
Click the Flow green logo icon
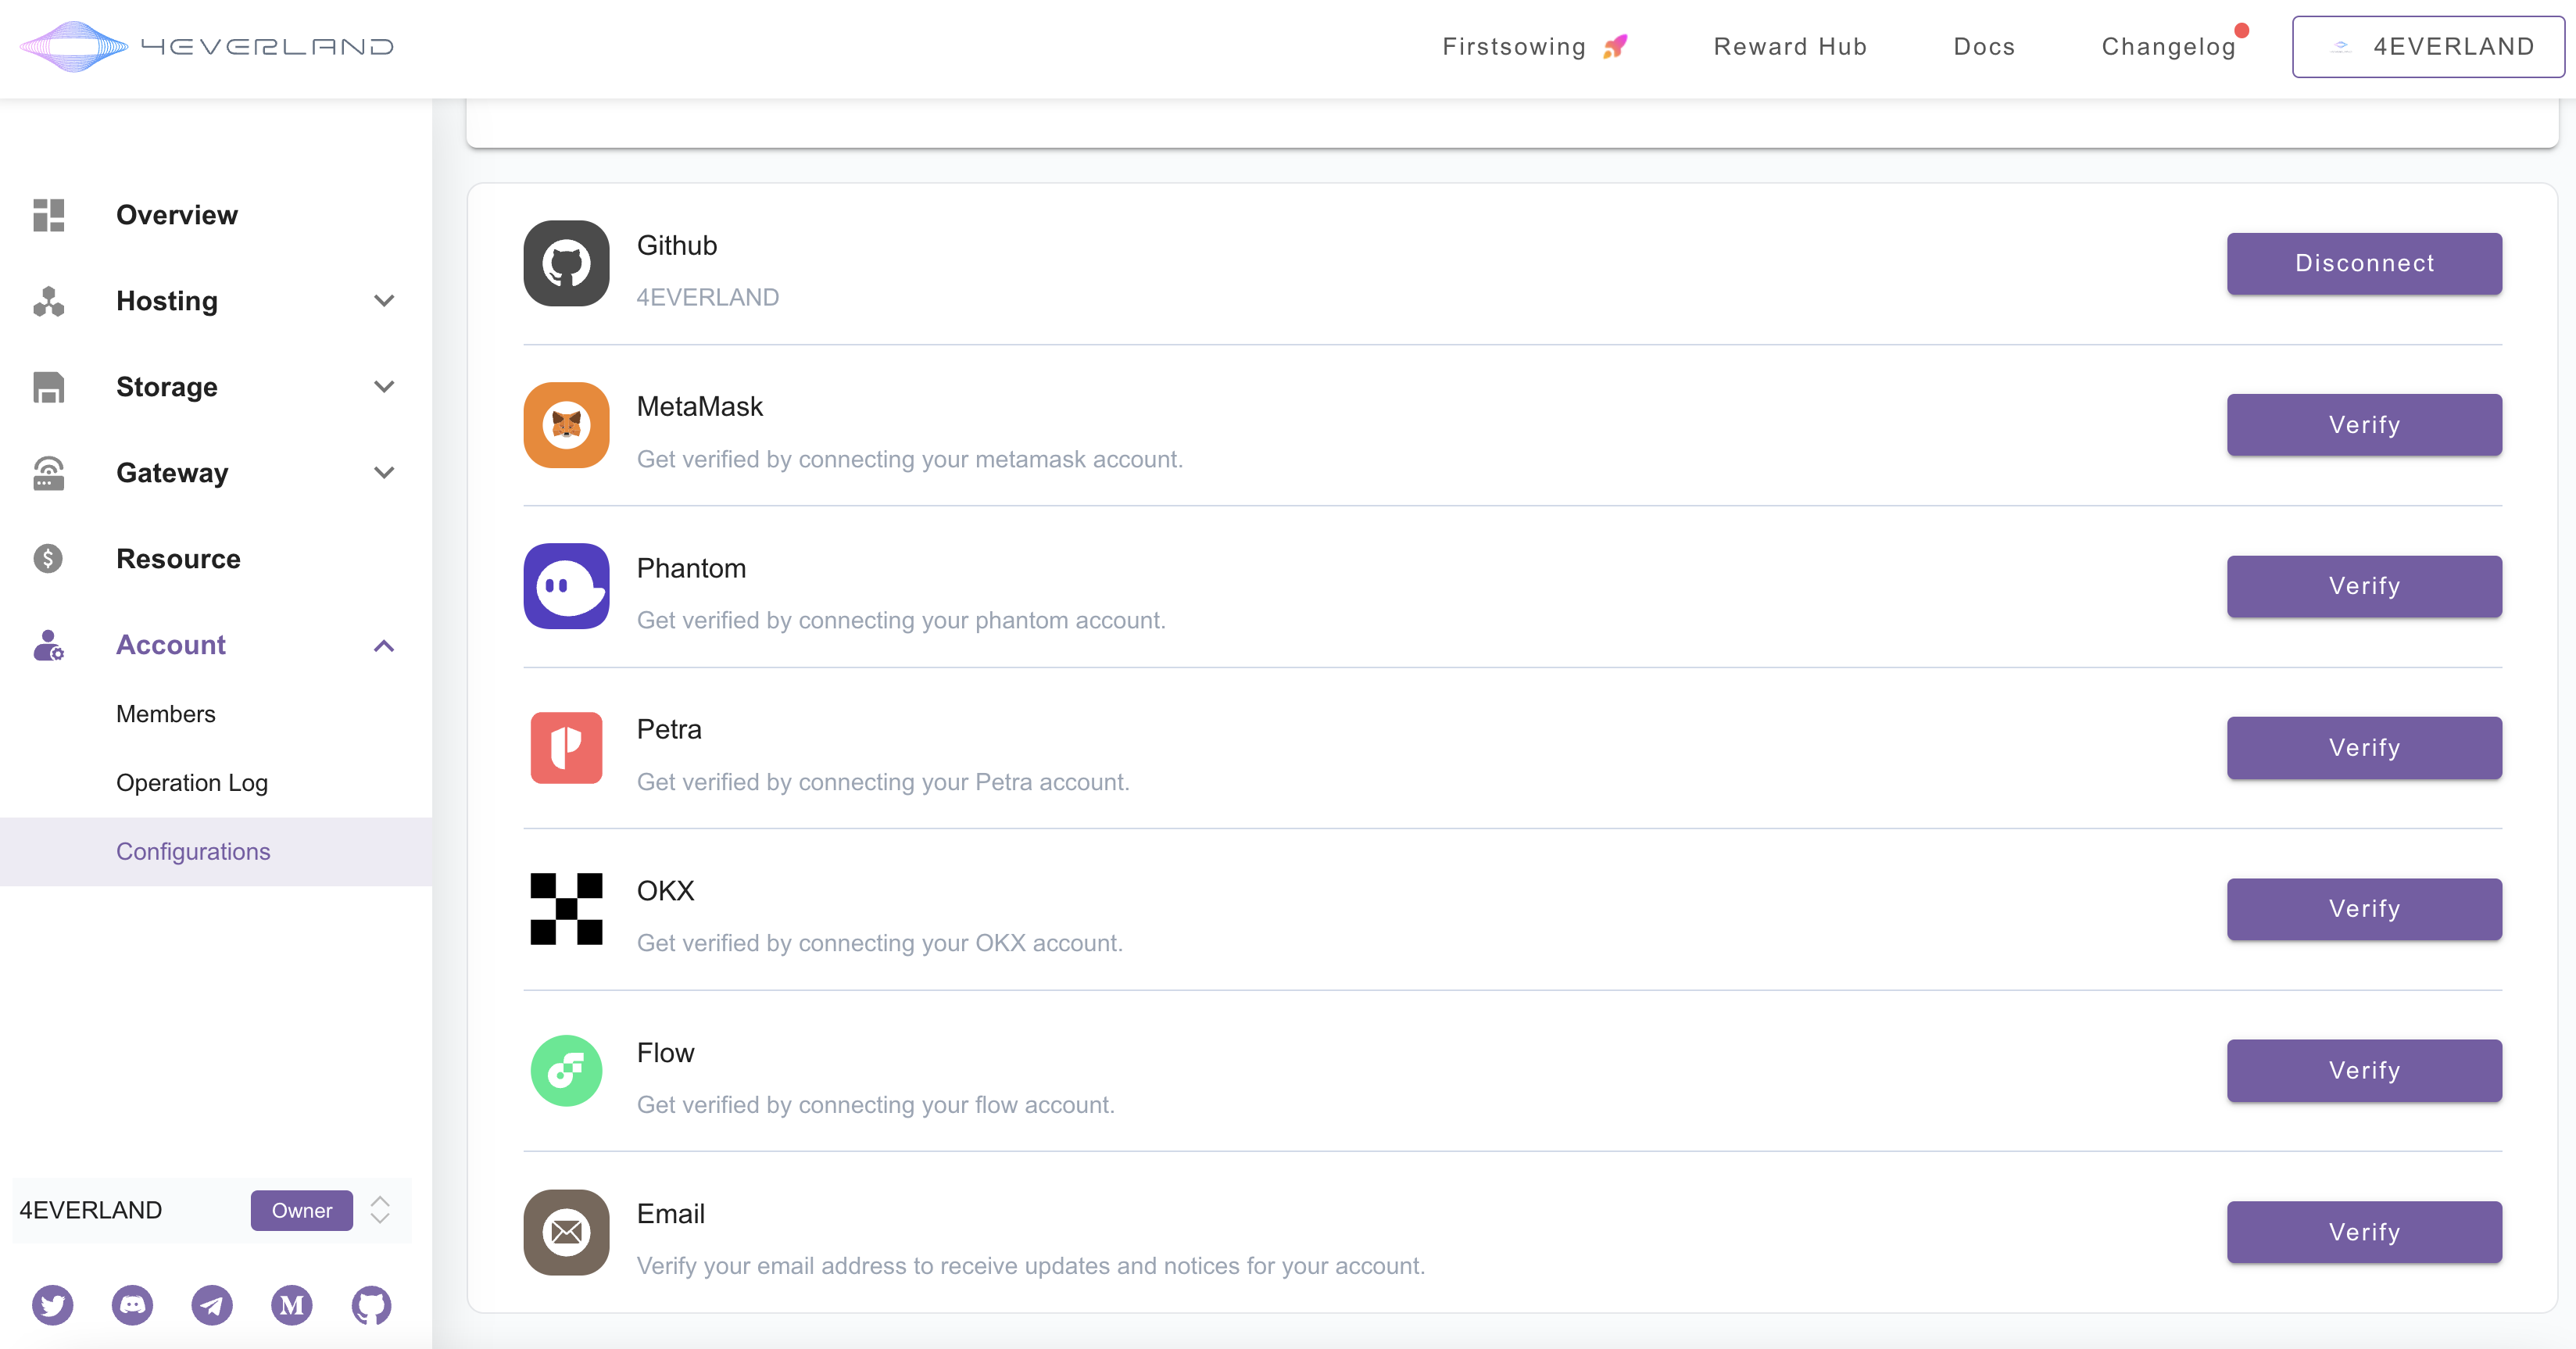[566, 1070]
